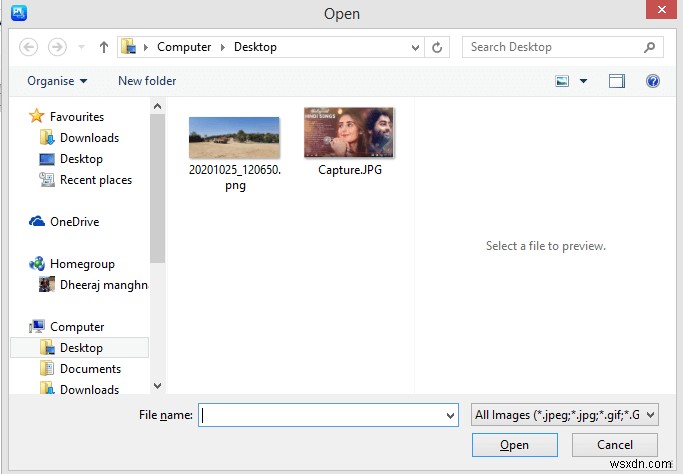Click the Favourites star icon
Viewport: 683px width, 474px height.
(37, 116)
